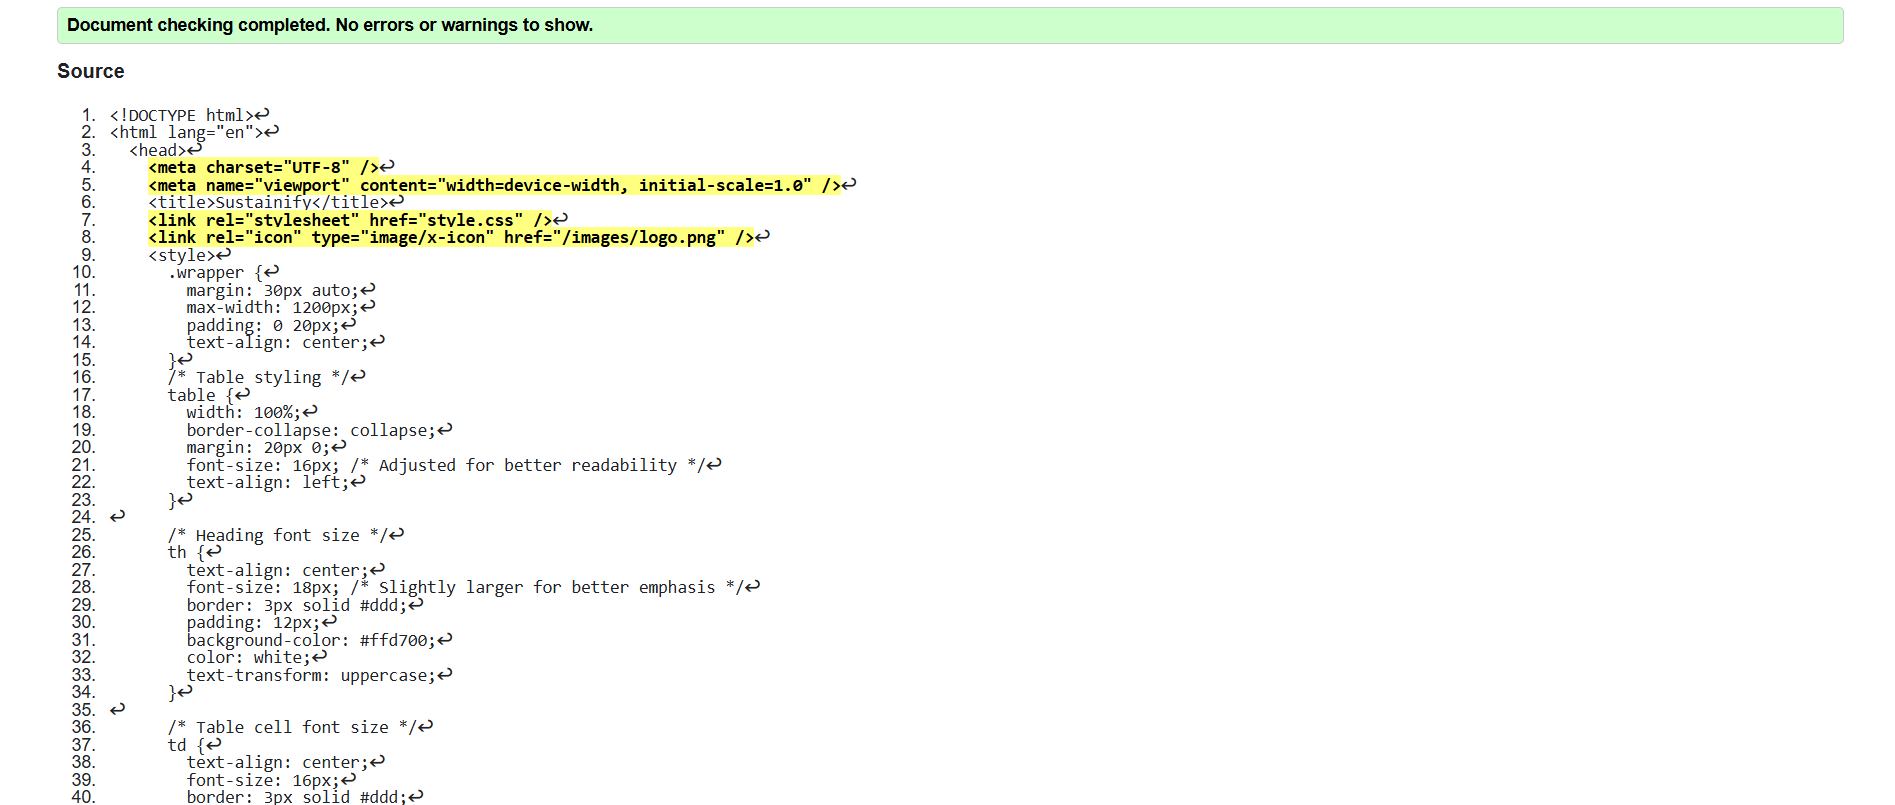
Task: Click the 'Slightly larger for better emphasis' line
Action: tap(473, 587)
